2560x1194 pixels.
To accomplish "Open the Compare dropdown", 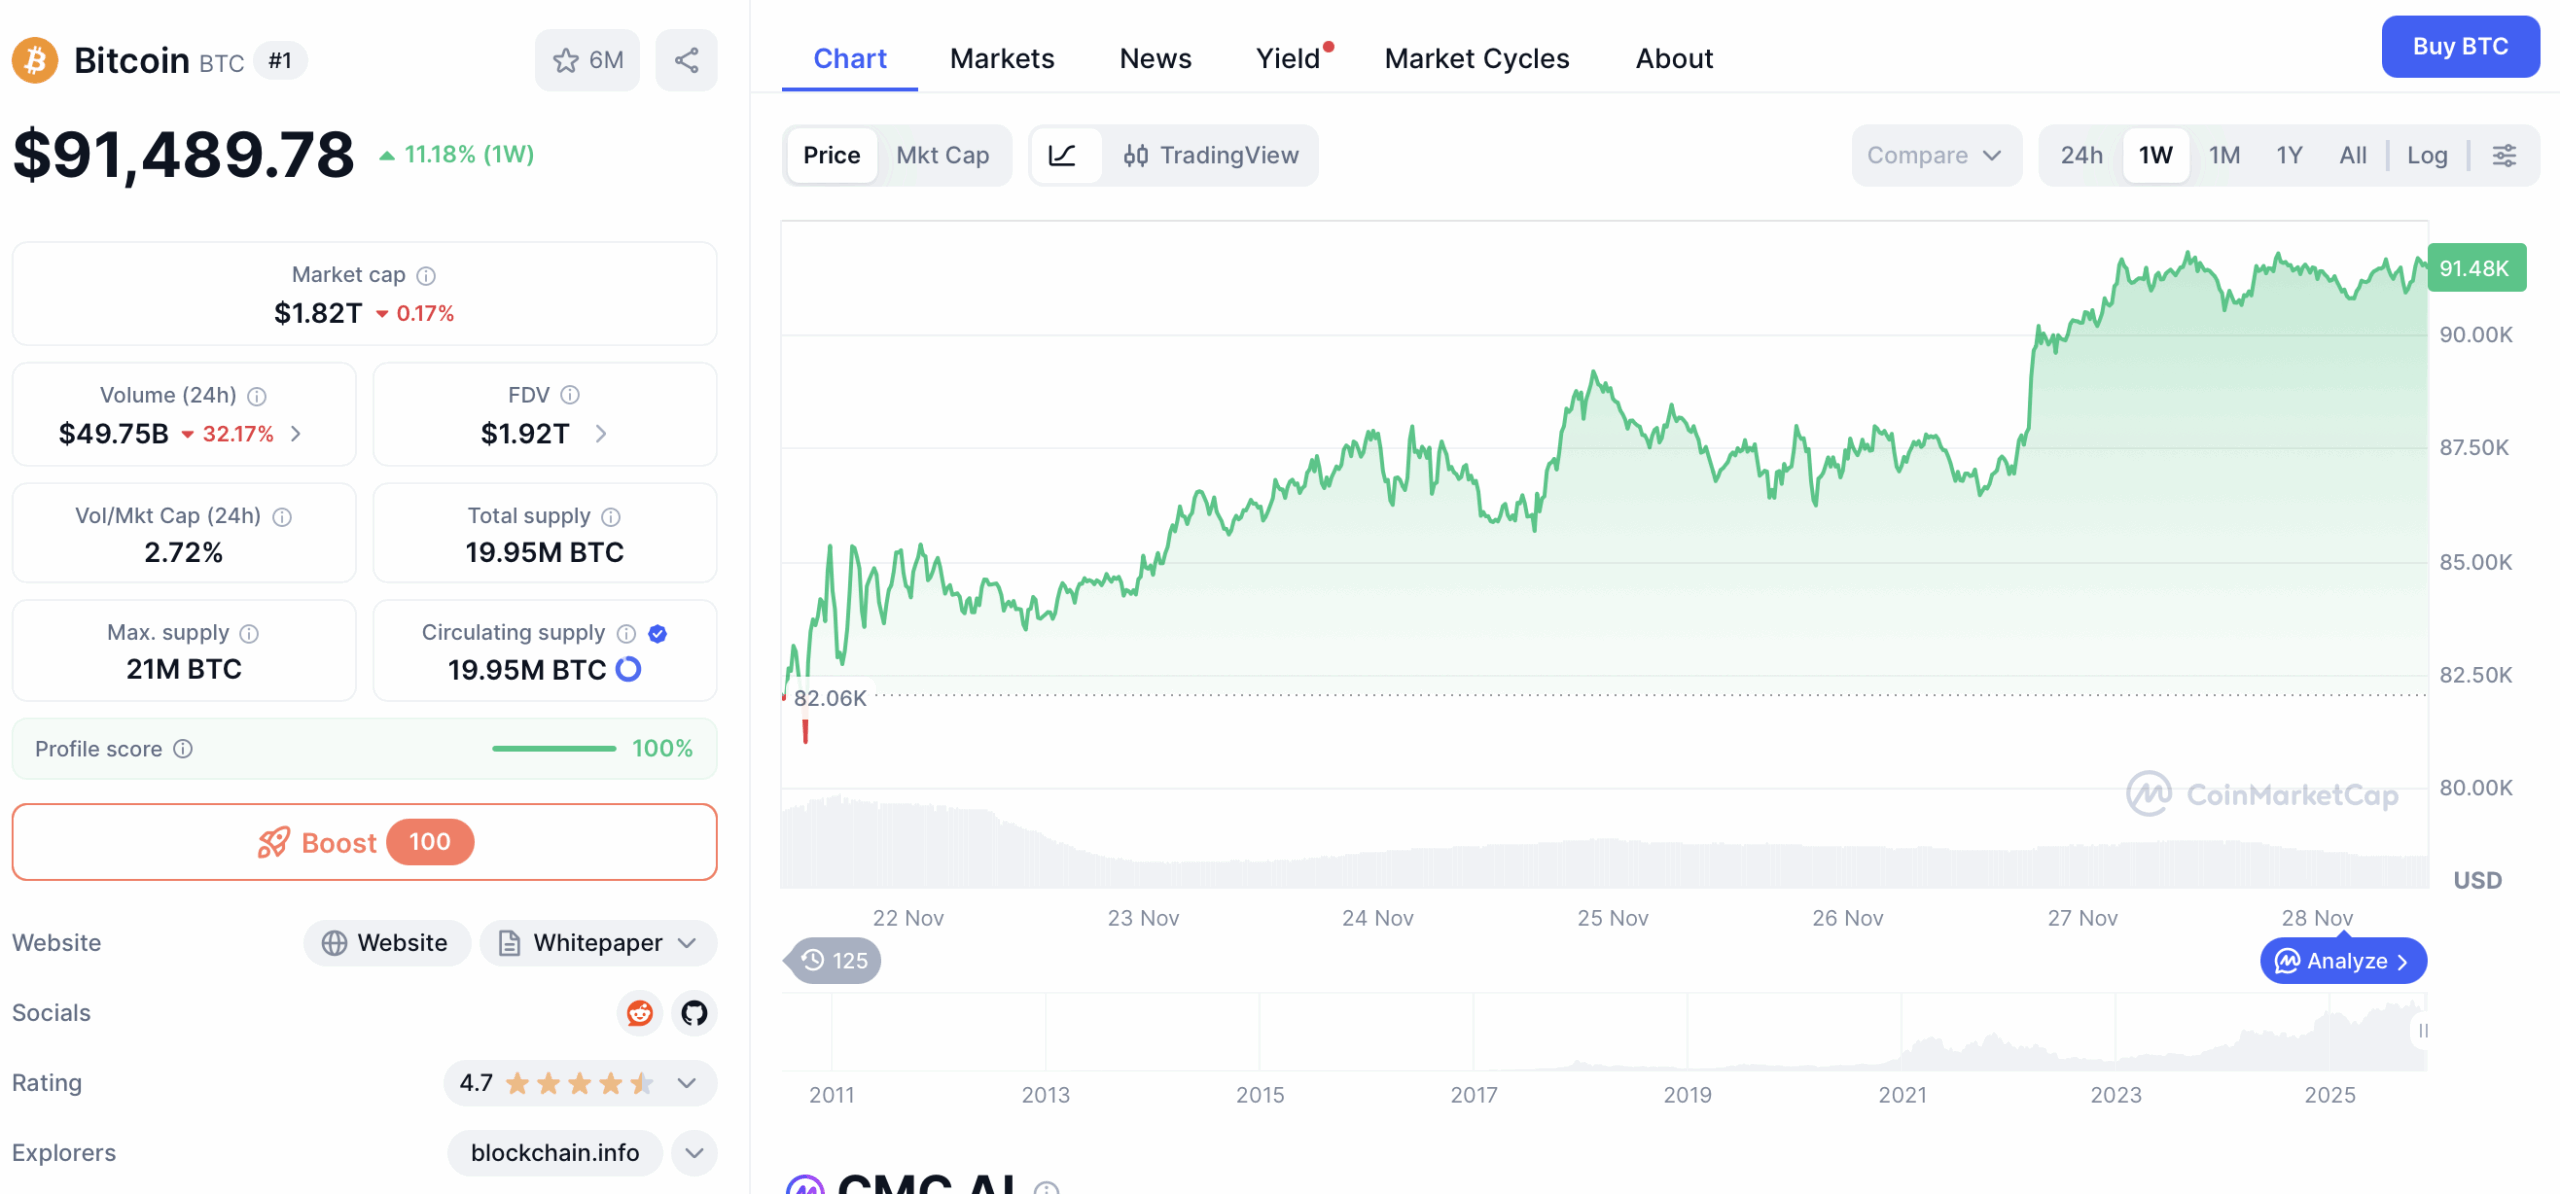I will pyautogui.click(x=1934, y=155).
